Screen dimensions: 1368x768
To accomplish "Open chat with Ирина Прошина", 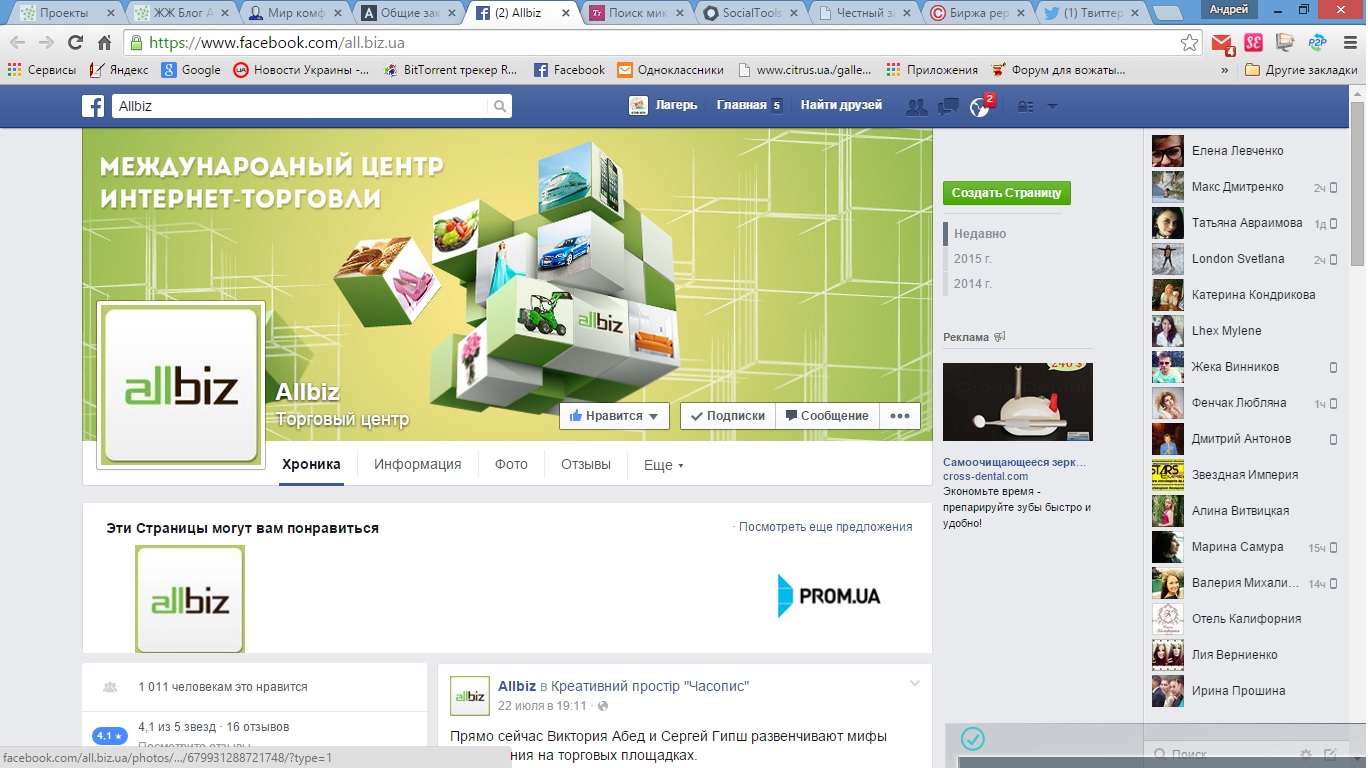I will (x=1247, y=691).
